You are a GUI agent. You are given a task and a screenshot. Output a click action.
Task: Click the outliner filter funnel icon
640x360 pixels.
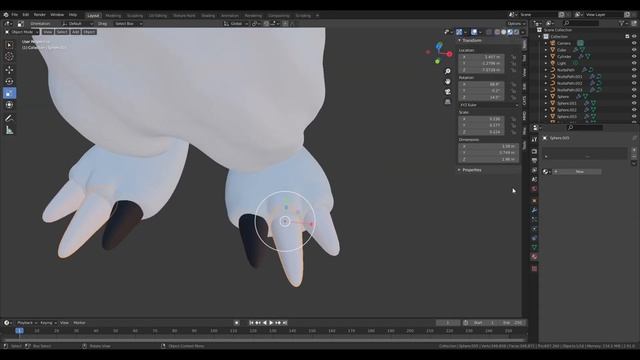[622, 23]
